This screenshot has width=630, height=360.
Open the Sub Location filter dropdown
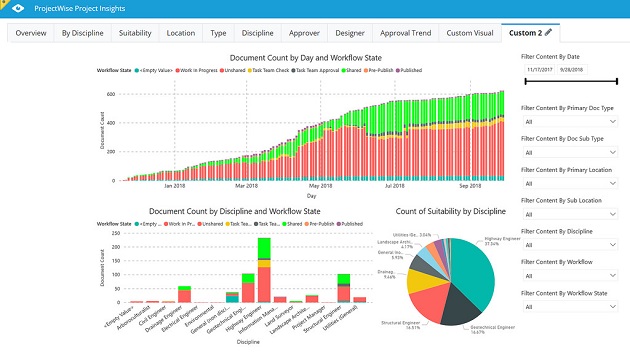pos(570,214)
